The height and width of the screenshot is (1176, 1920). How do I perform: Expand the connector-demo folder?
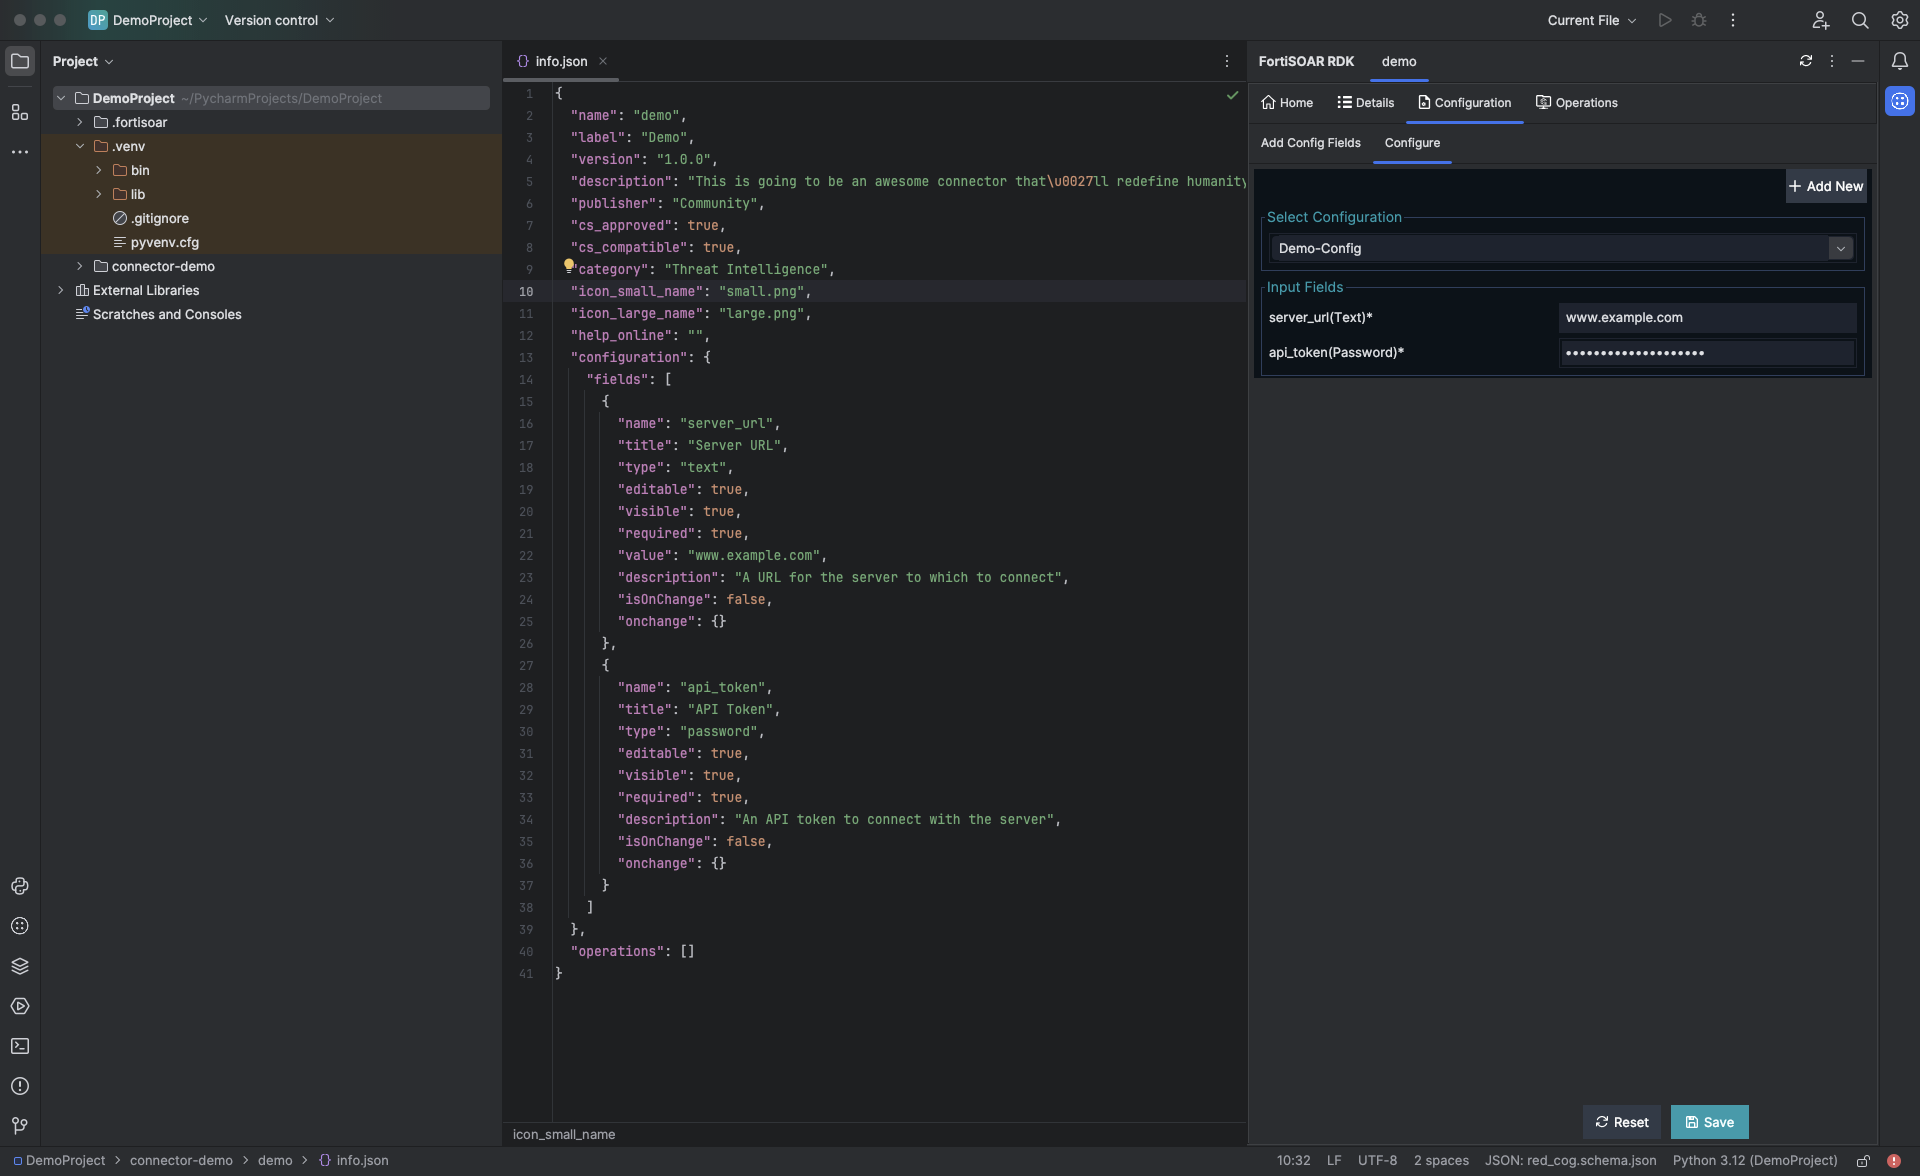pyautogui.click(x=80, y=266)
